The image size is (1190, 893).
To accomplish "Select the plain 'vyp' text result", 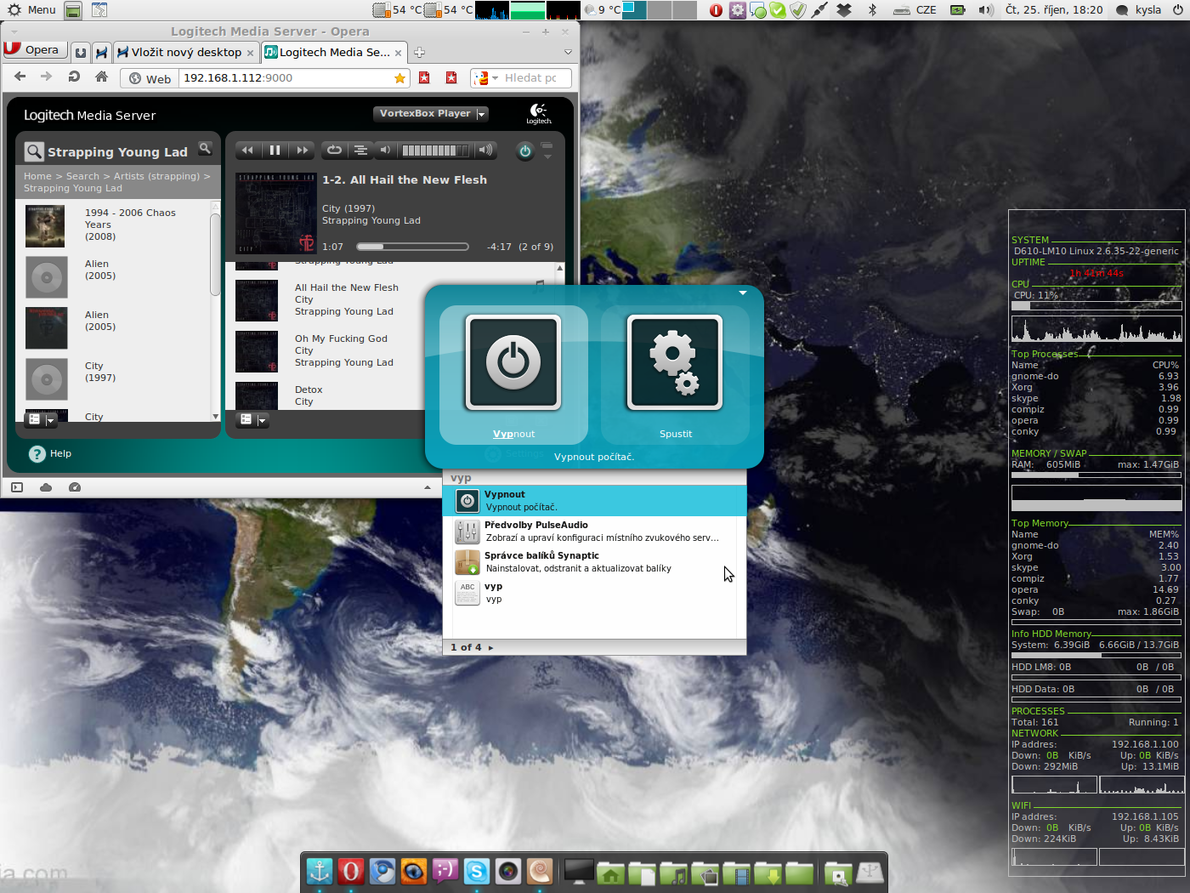I will point(594,593).
